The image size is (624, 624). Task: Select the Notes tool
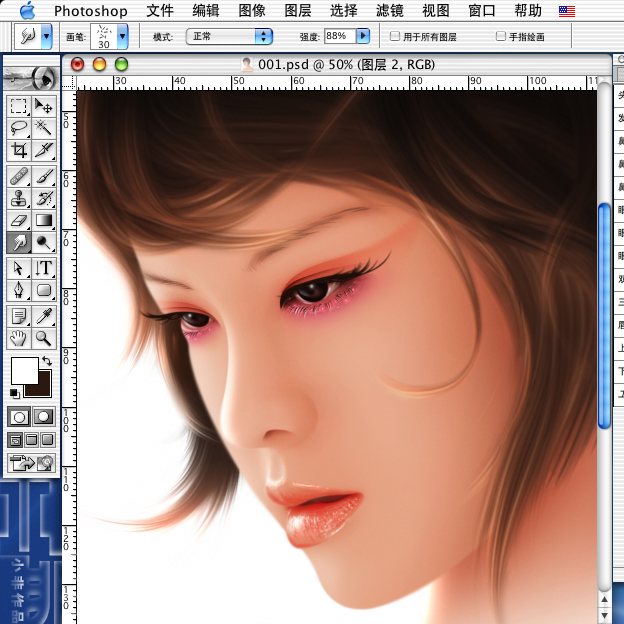pyautogui.click(x=19, y=316)
